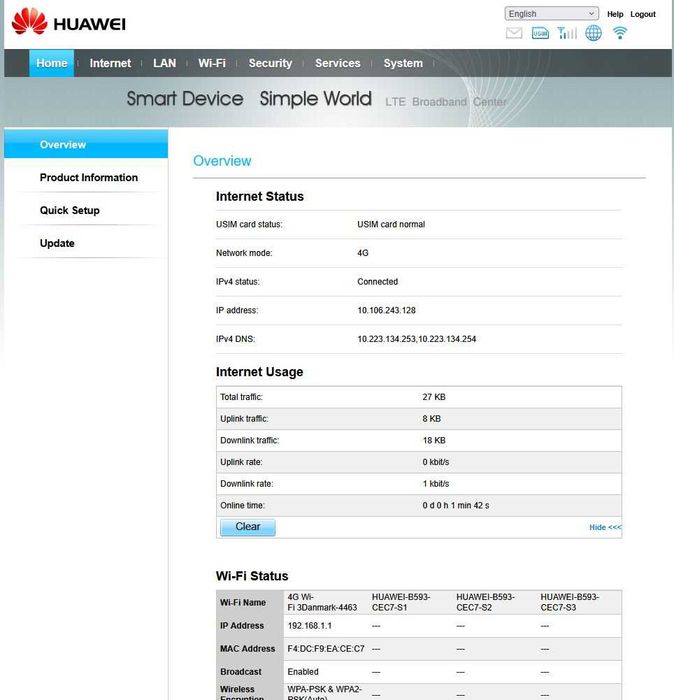Click the IP address 10.106.243.128
The image size is (674, 700).
pos(387,310)
